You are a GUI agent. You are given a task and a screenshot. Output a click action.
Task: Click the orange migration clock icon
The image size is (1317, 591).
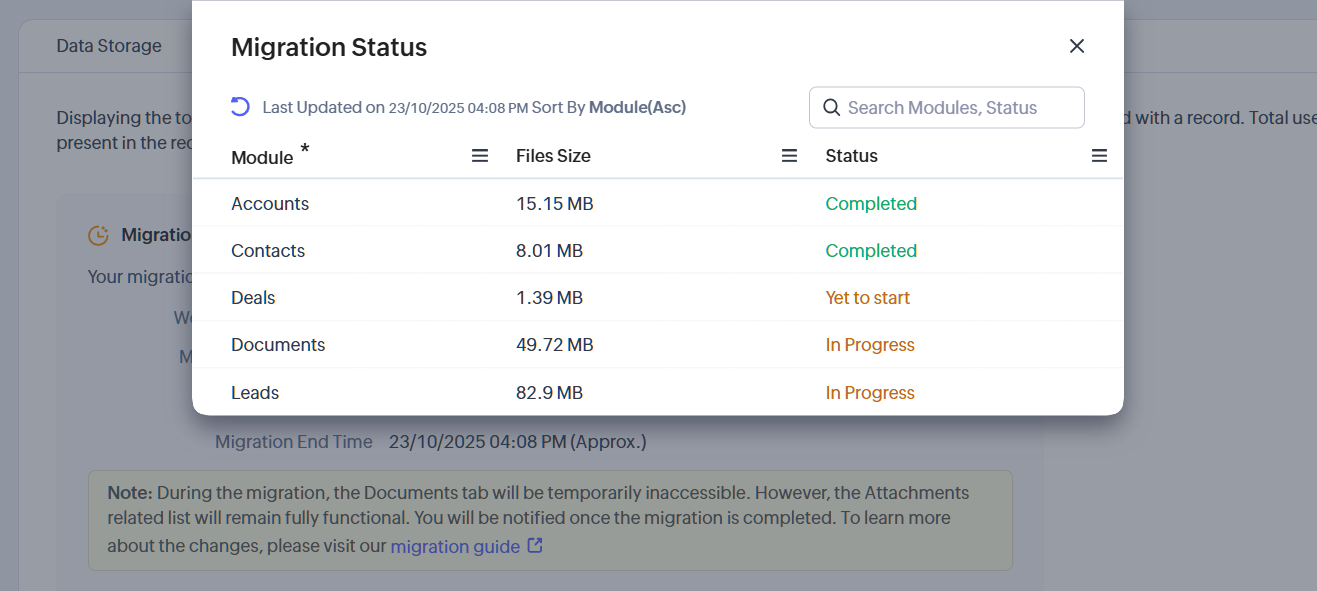pos(98,235)
